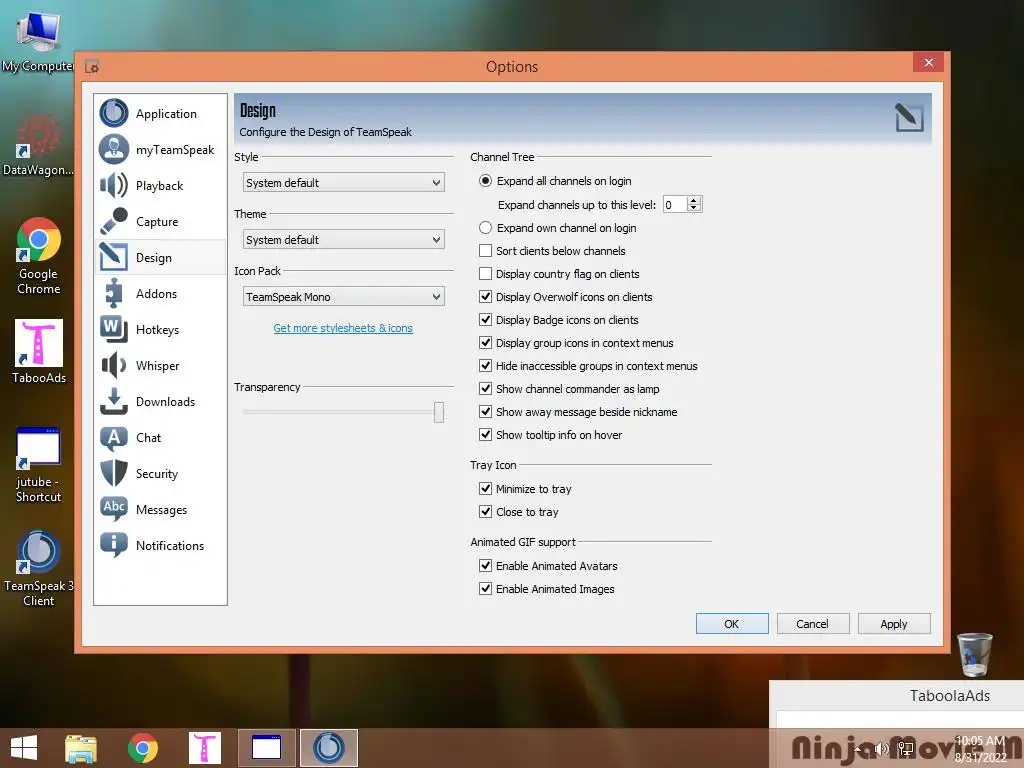1024x768 pixels.
Task: Click the Cancel button
Action: (x=812, y=624)
